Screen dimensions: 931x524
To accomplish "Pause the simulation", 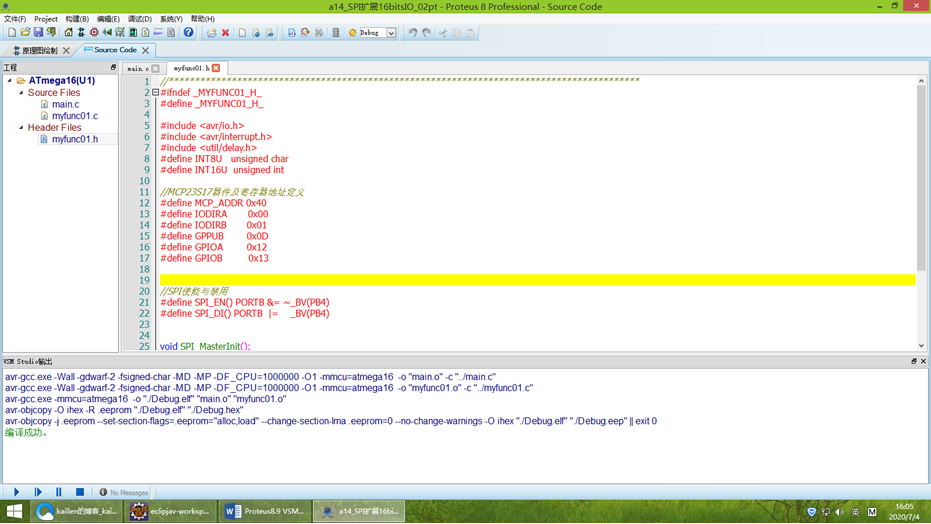I will click(x=59, y=492).
